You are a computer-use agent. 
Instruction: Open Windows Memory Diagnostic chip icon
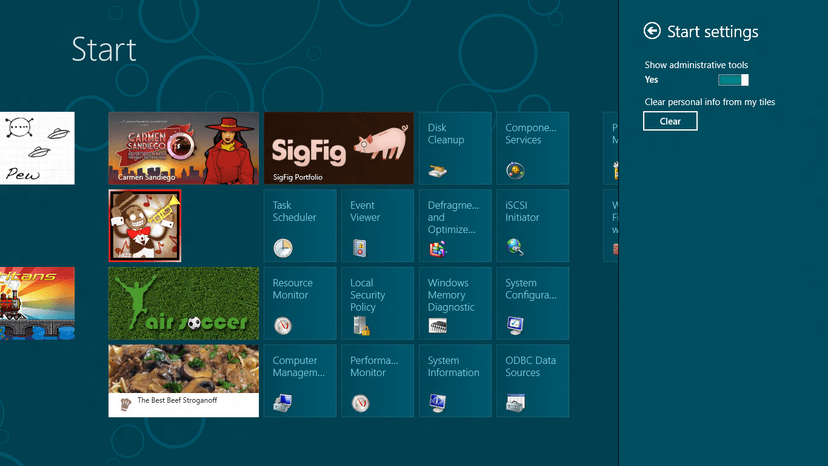click(437, 325)
